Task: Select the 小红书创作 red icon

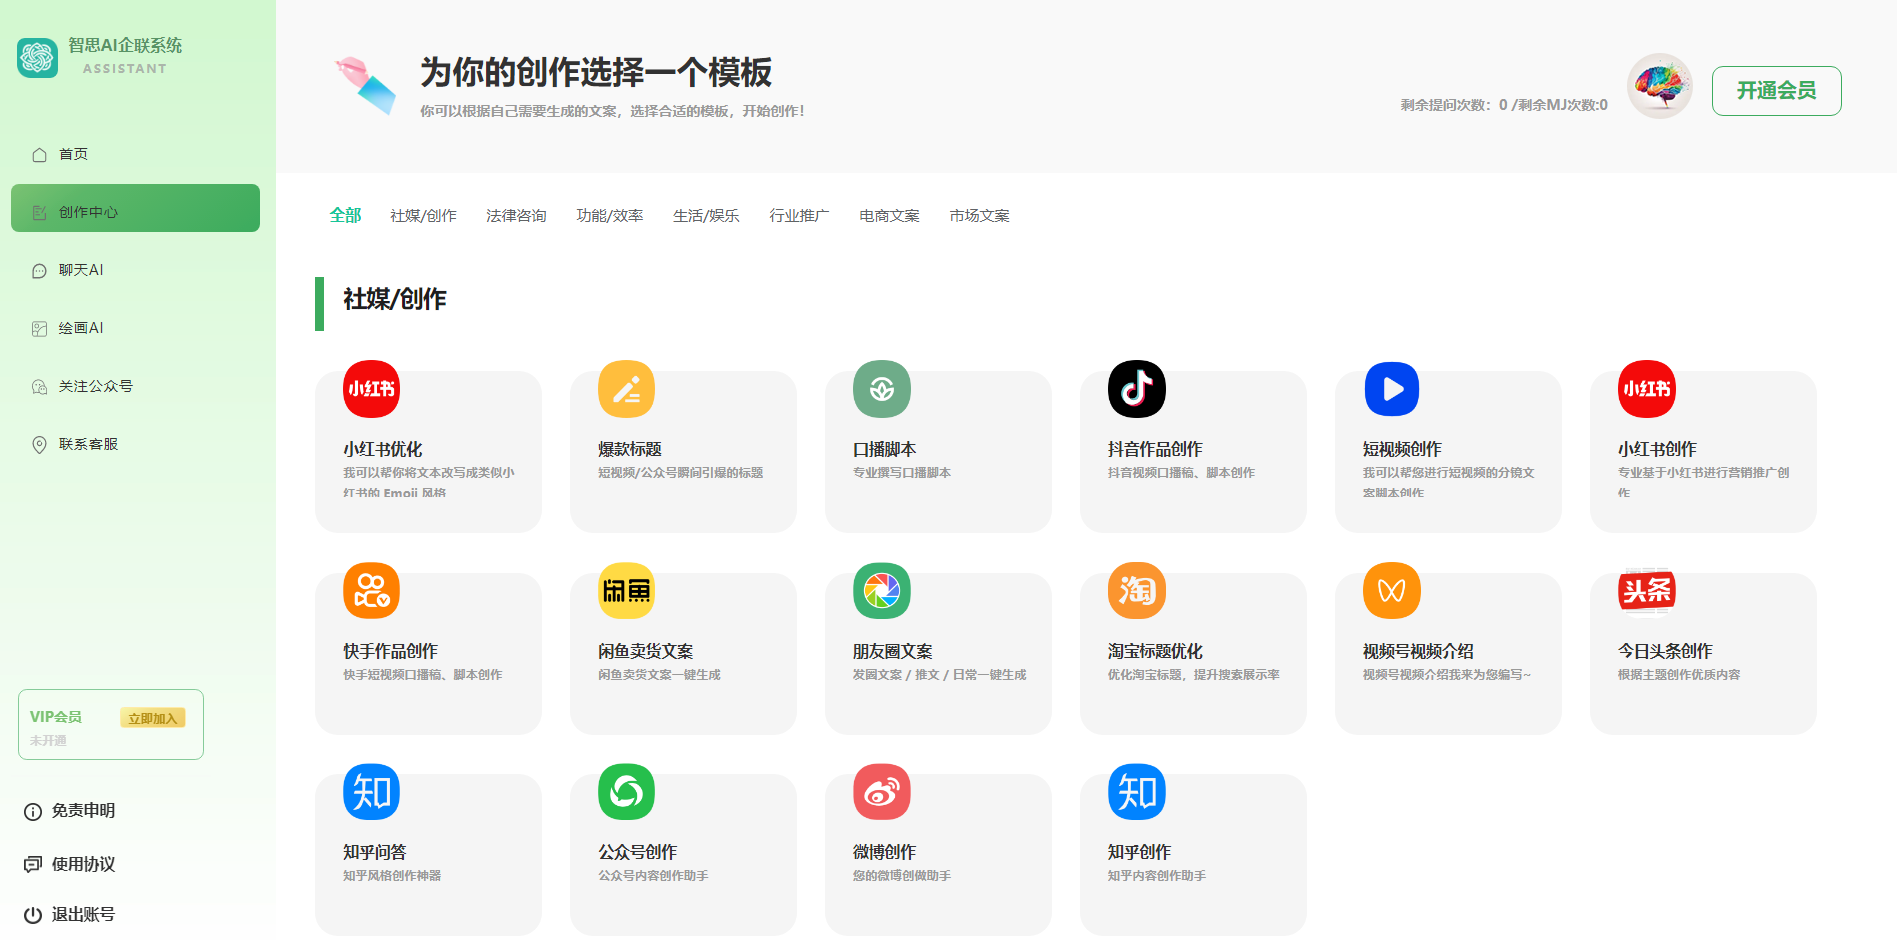Action: click(x=1646, y=389)
